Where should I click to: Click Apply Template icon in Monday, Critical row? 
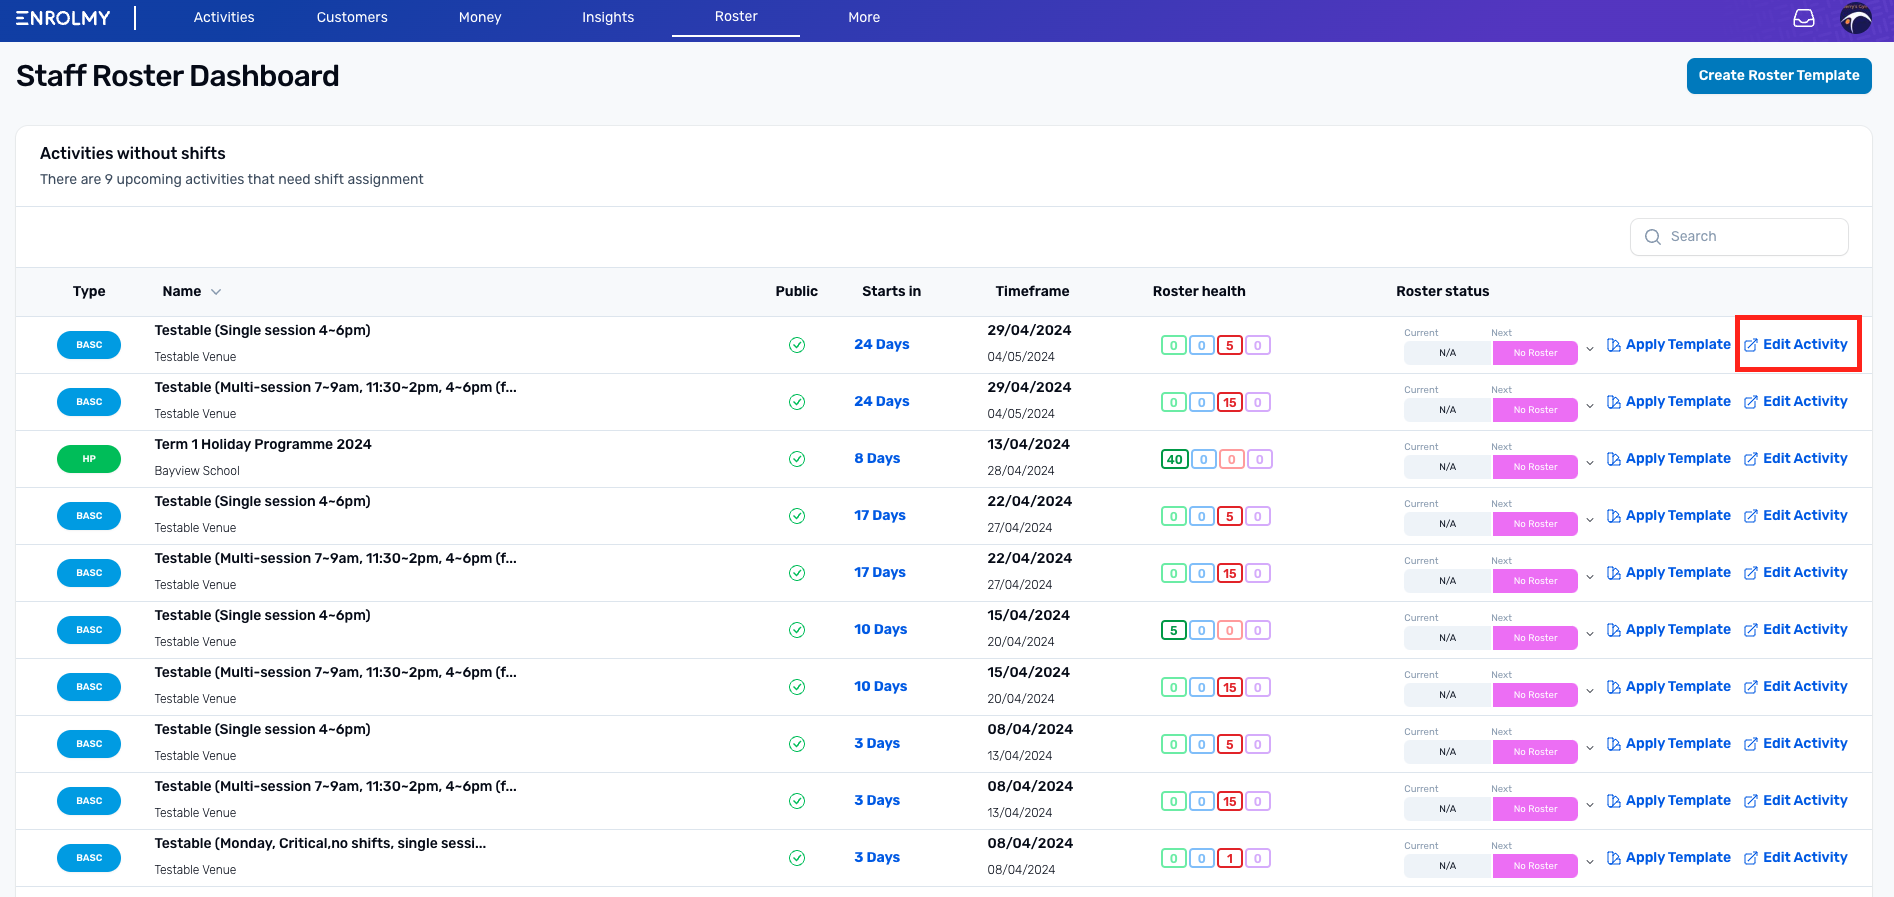click(1614, 858)
